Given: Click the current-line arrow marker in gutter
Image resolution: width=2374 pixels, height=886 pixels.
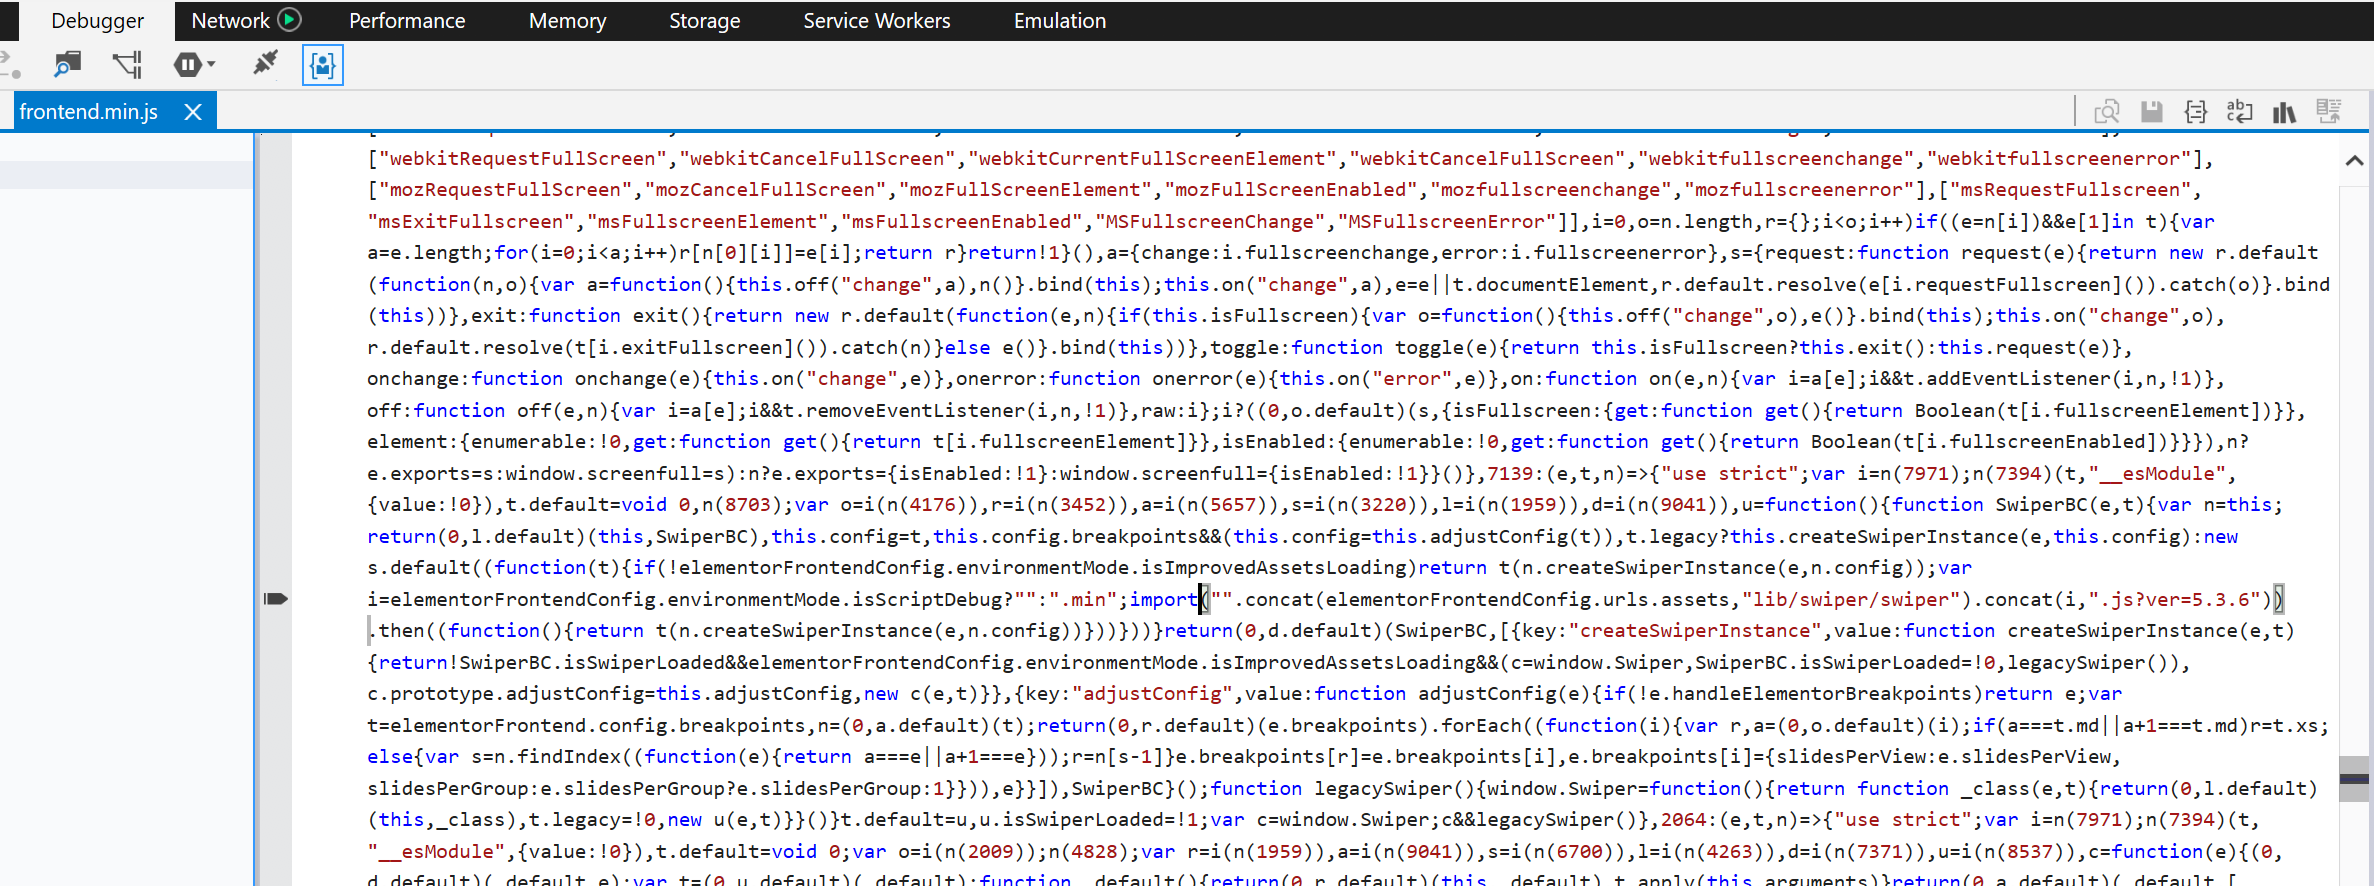Looking at the screenshot, I should pos(276,599).
